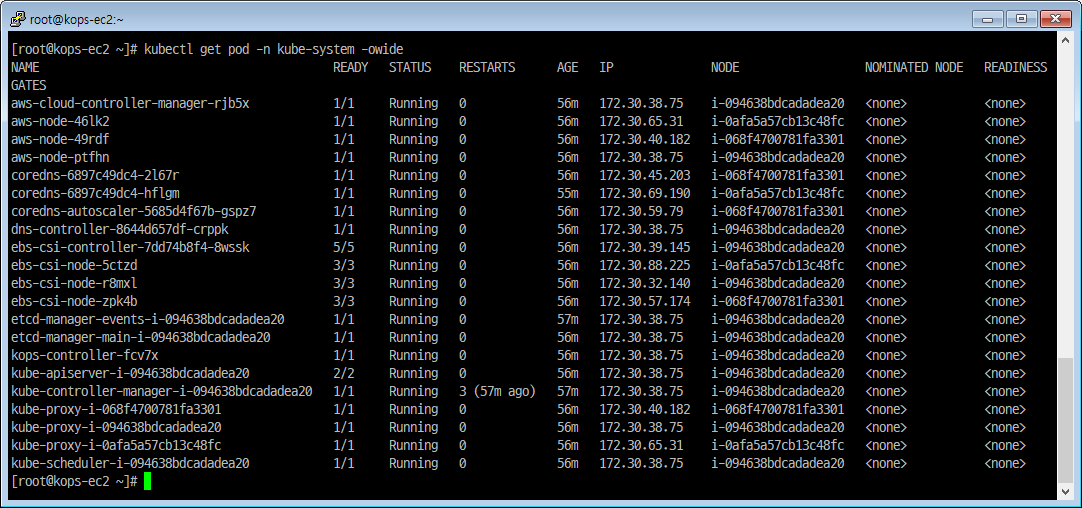The image size is (1082, 508).
Task: Click pod name kube-controller-manager-i-094638bdcadadea20
Action: pos(162,391)
